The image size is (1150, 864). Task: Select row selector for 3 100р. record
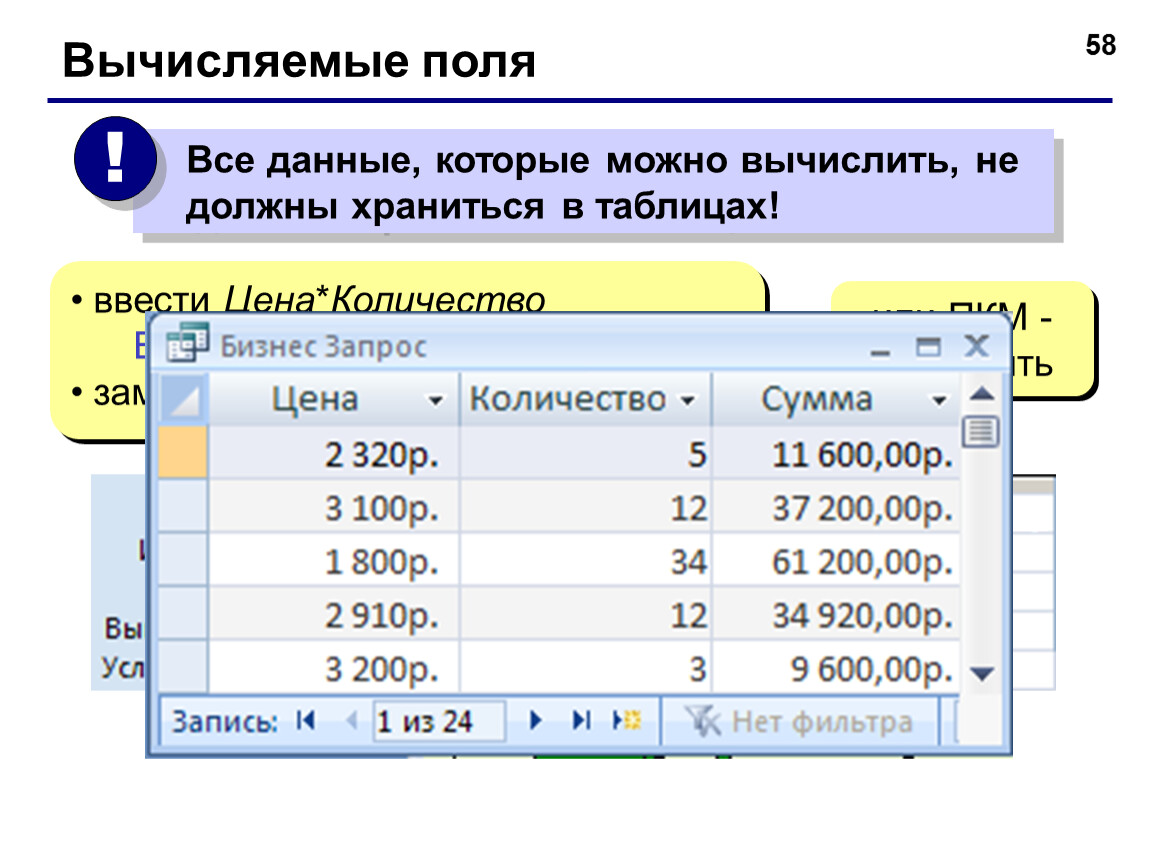click(183, 507)
